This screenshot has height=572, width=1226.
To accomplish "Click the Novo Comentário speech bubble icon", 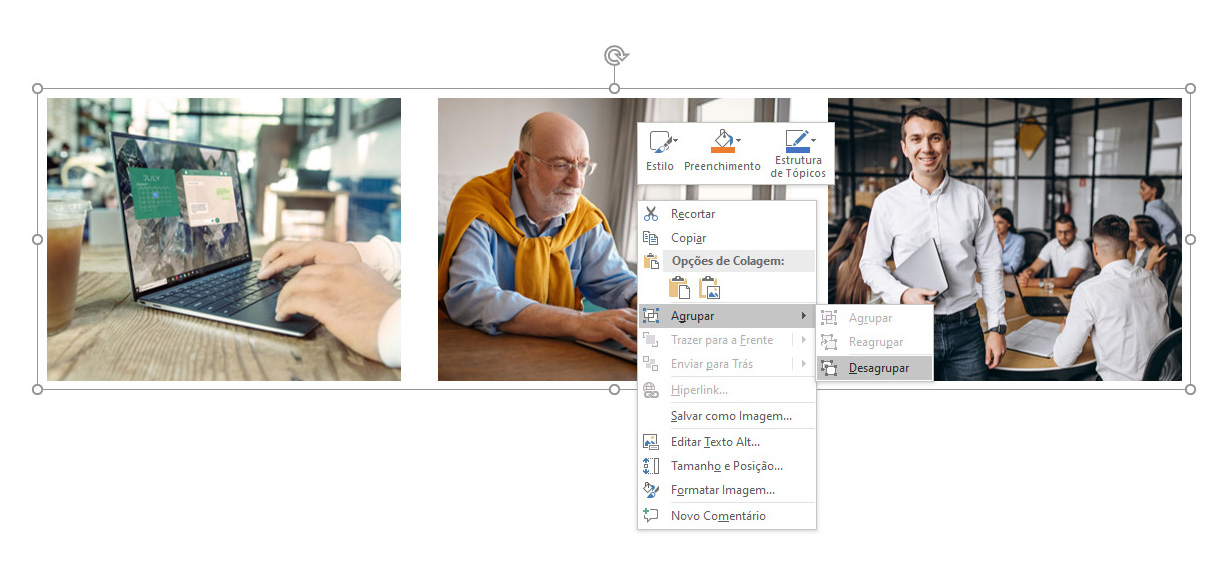I will pos(651,516).
